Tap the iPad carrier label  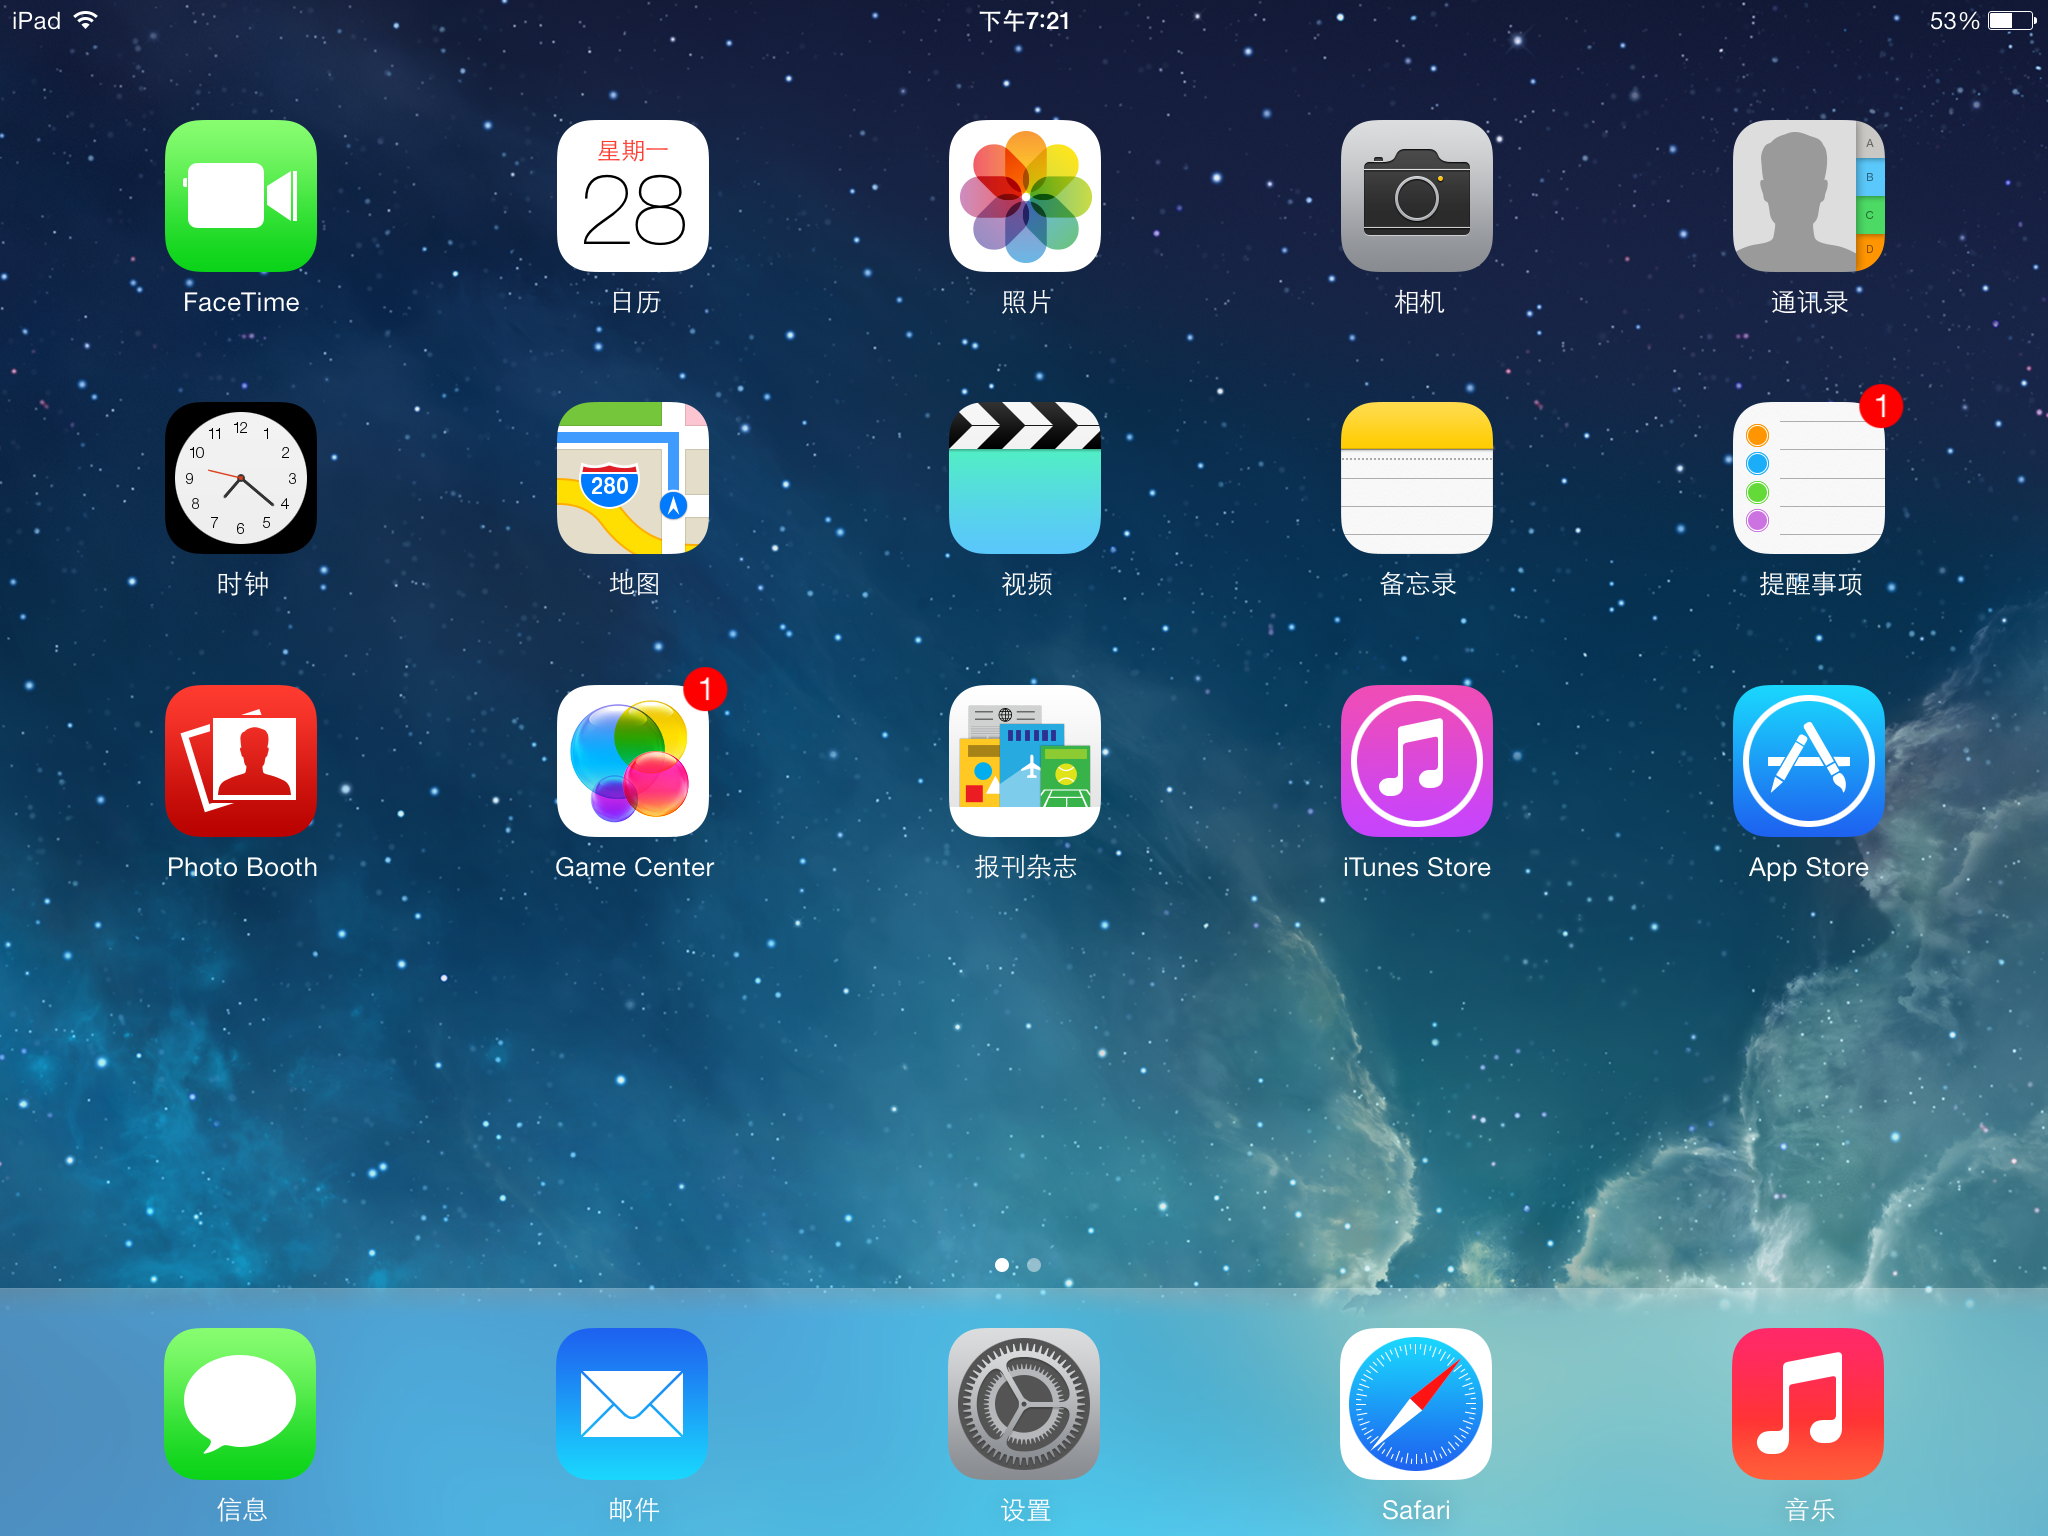(x=36, y=21)
